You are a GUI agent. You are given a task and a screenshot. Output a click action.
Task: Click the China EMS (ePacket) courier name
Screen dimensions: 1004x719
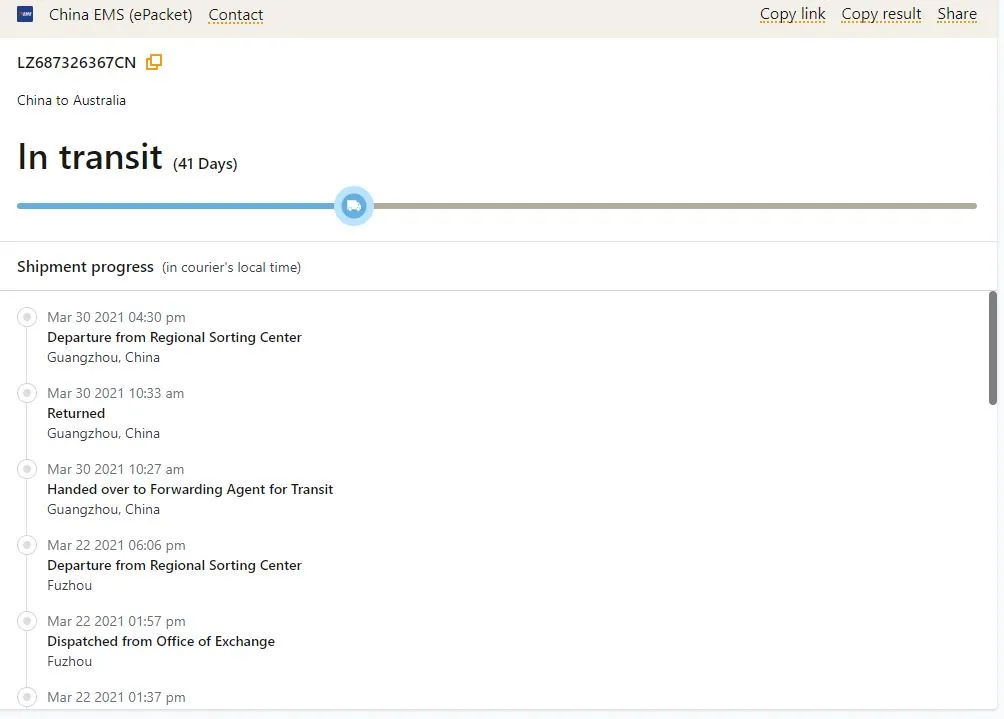[120, 15]
